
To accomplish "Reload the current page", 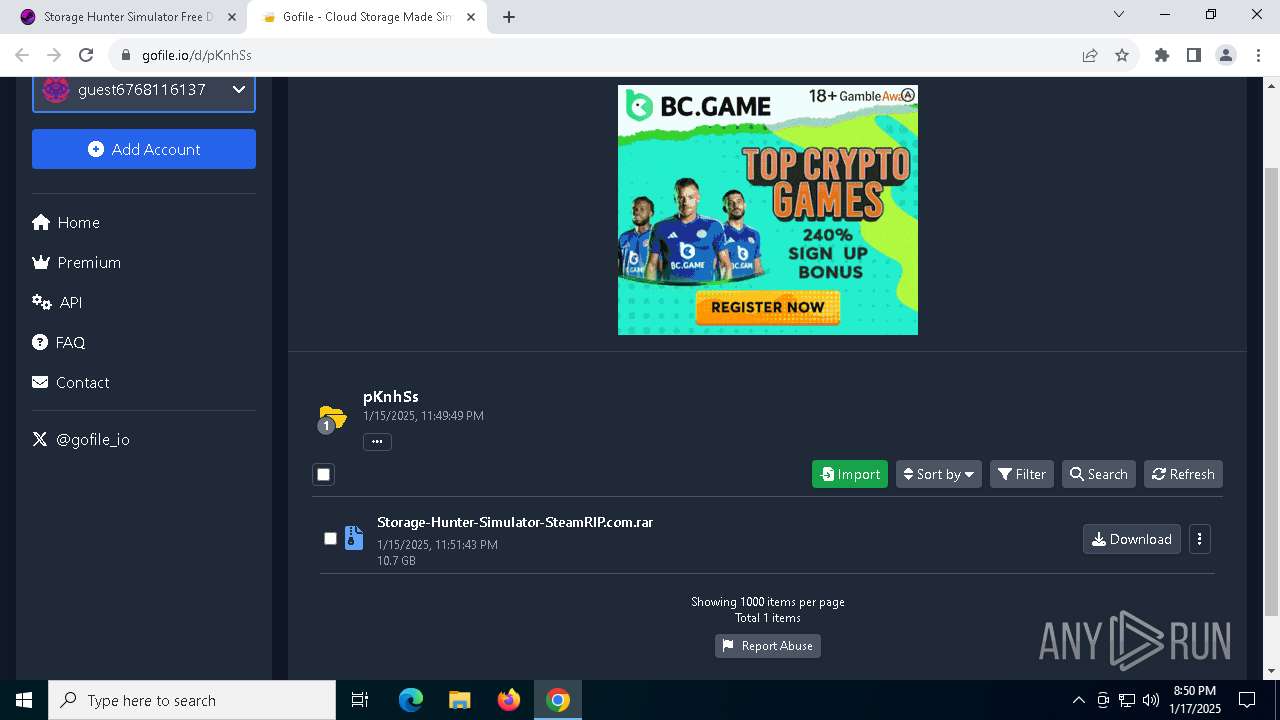I will (86, 55).
